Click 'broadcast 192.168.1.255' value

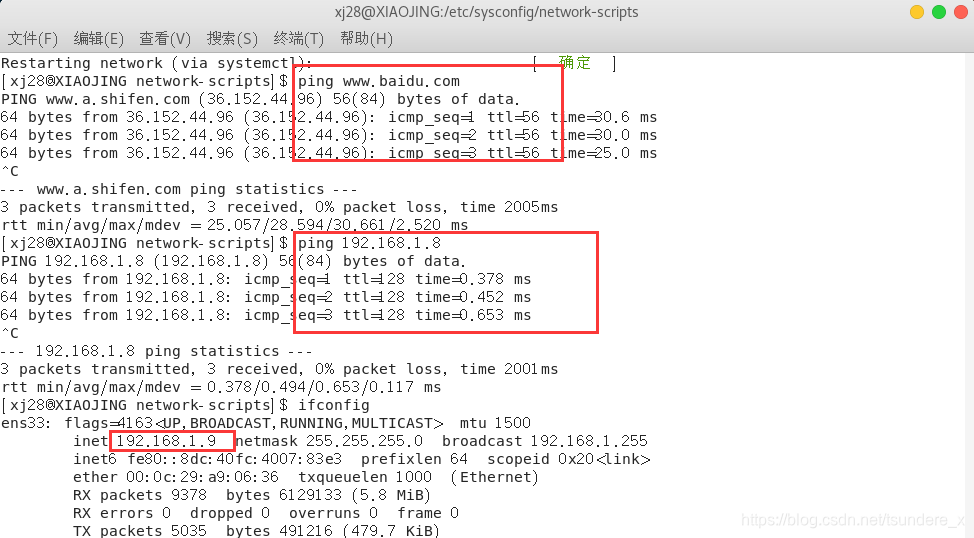[545, 442]
